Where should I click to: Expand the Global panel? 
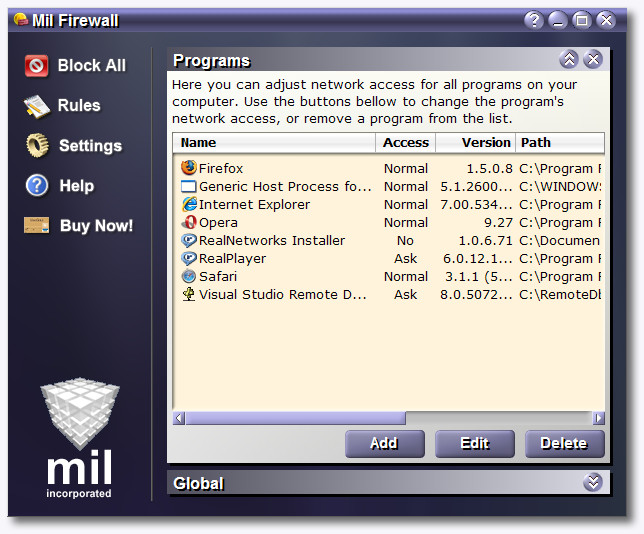593,482
